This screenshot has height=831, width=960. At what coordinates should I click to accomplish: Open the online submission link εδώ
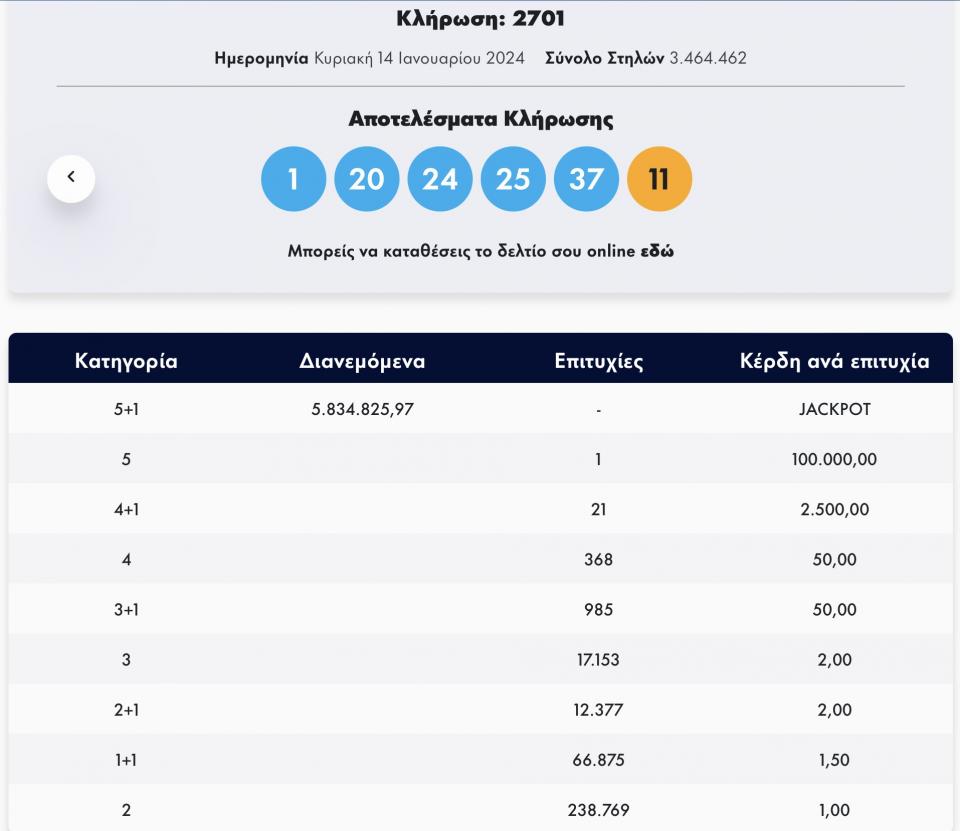657,251
